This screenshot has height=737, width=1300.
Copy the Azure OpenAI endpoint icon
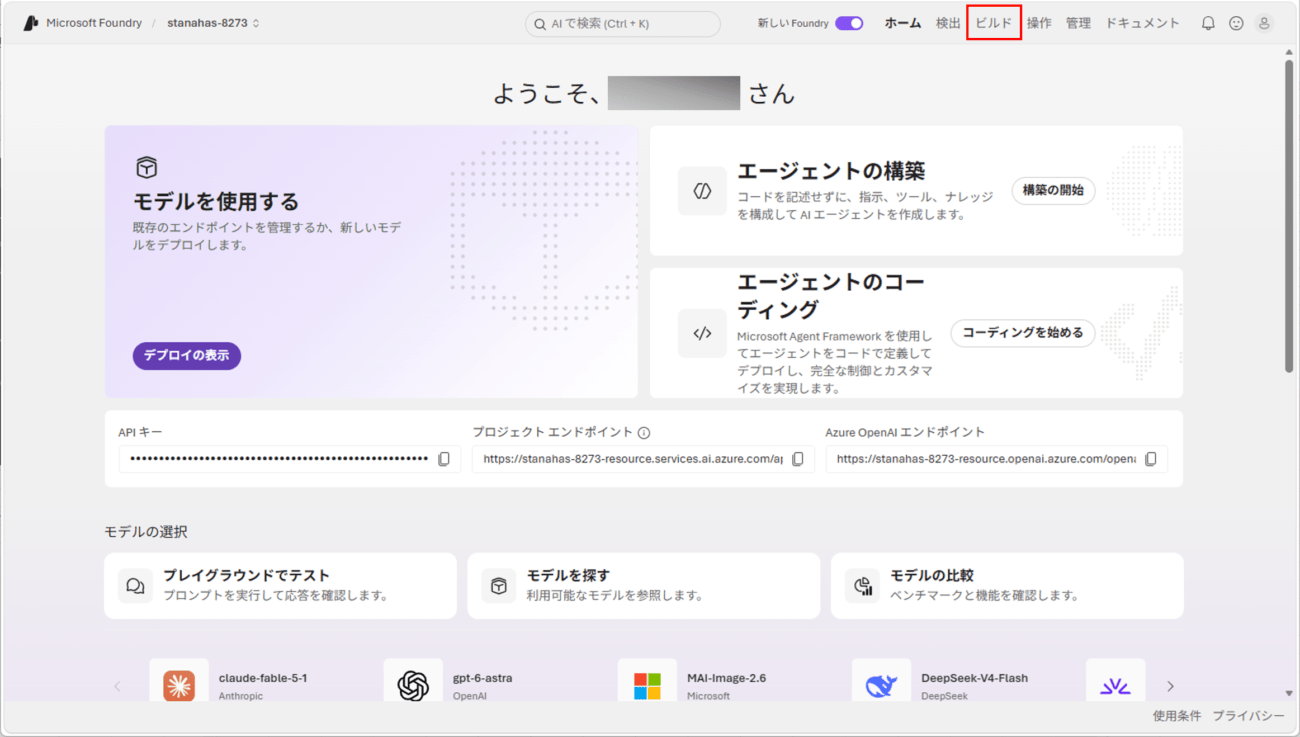[1151, 459]
